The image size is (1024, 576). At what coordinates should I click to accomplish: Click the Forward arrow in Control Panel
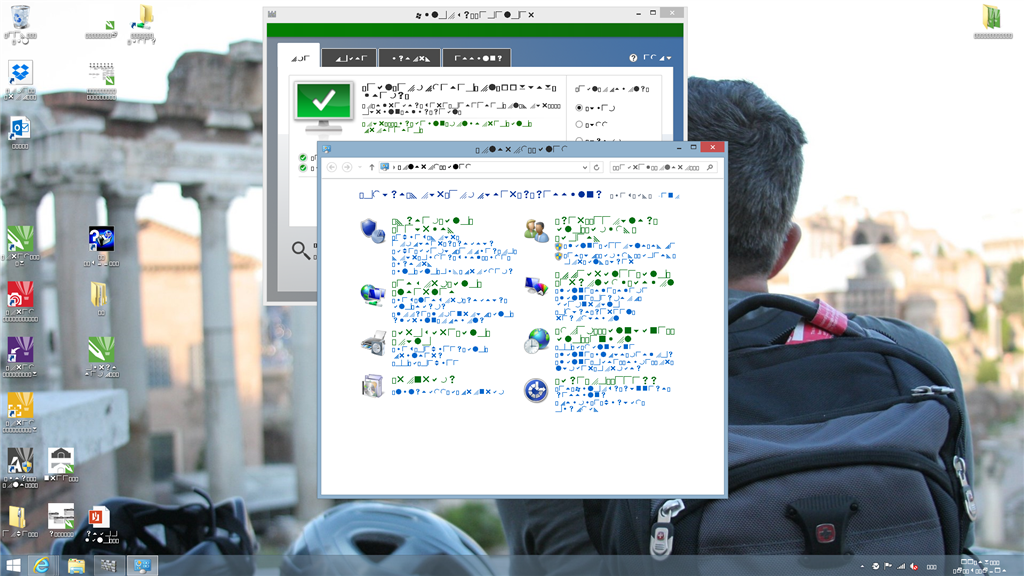click(x=347, y=167)
